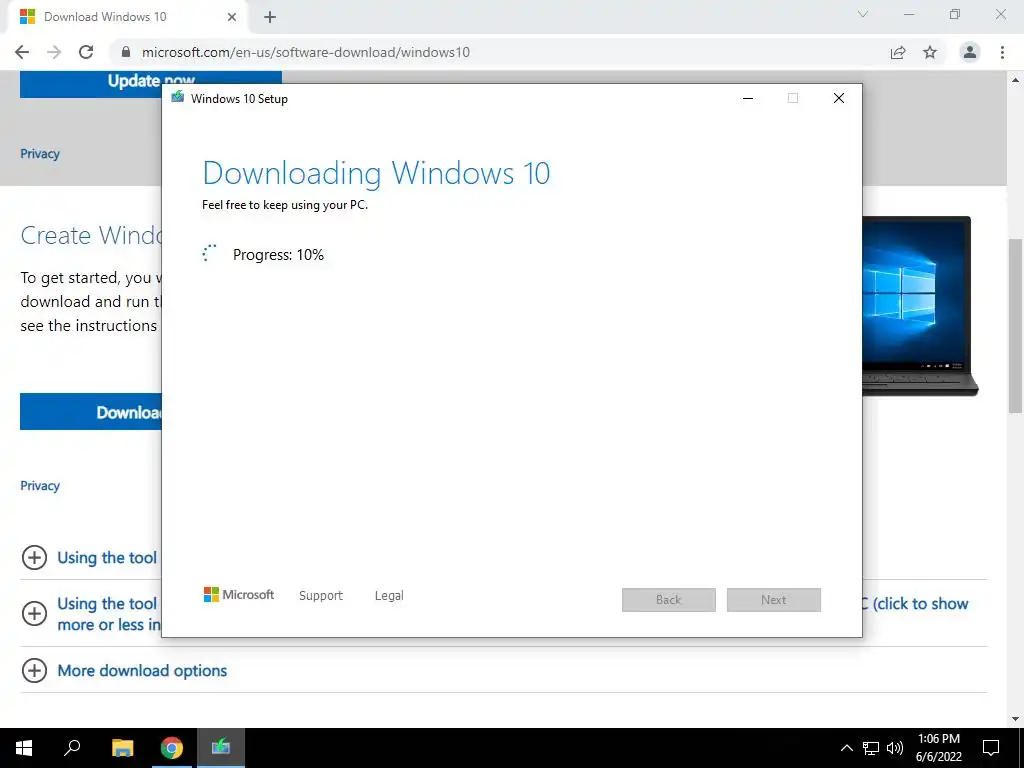The height and width of the screenshot is (768, 1024).
Task: Open the Chrome profile avatar
Action: point(970,52)
